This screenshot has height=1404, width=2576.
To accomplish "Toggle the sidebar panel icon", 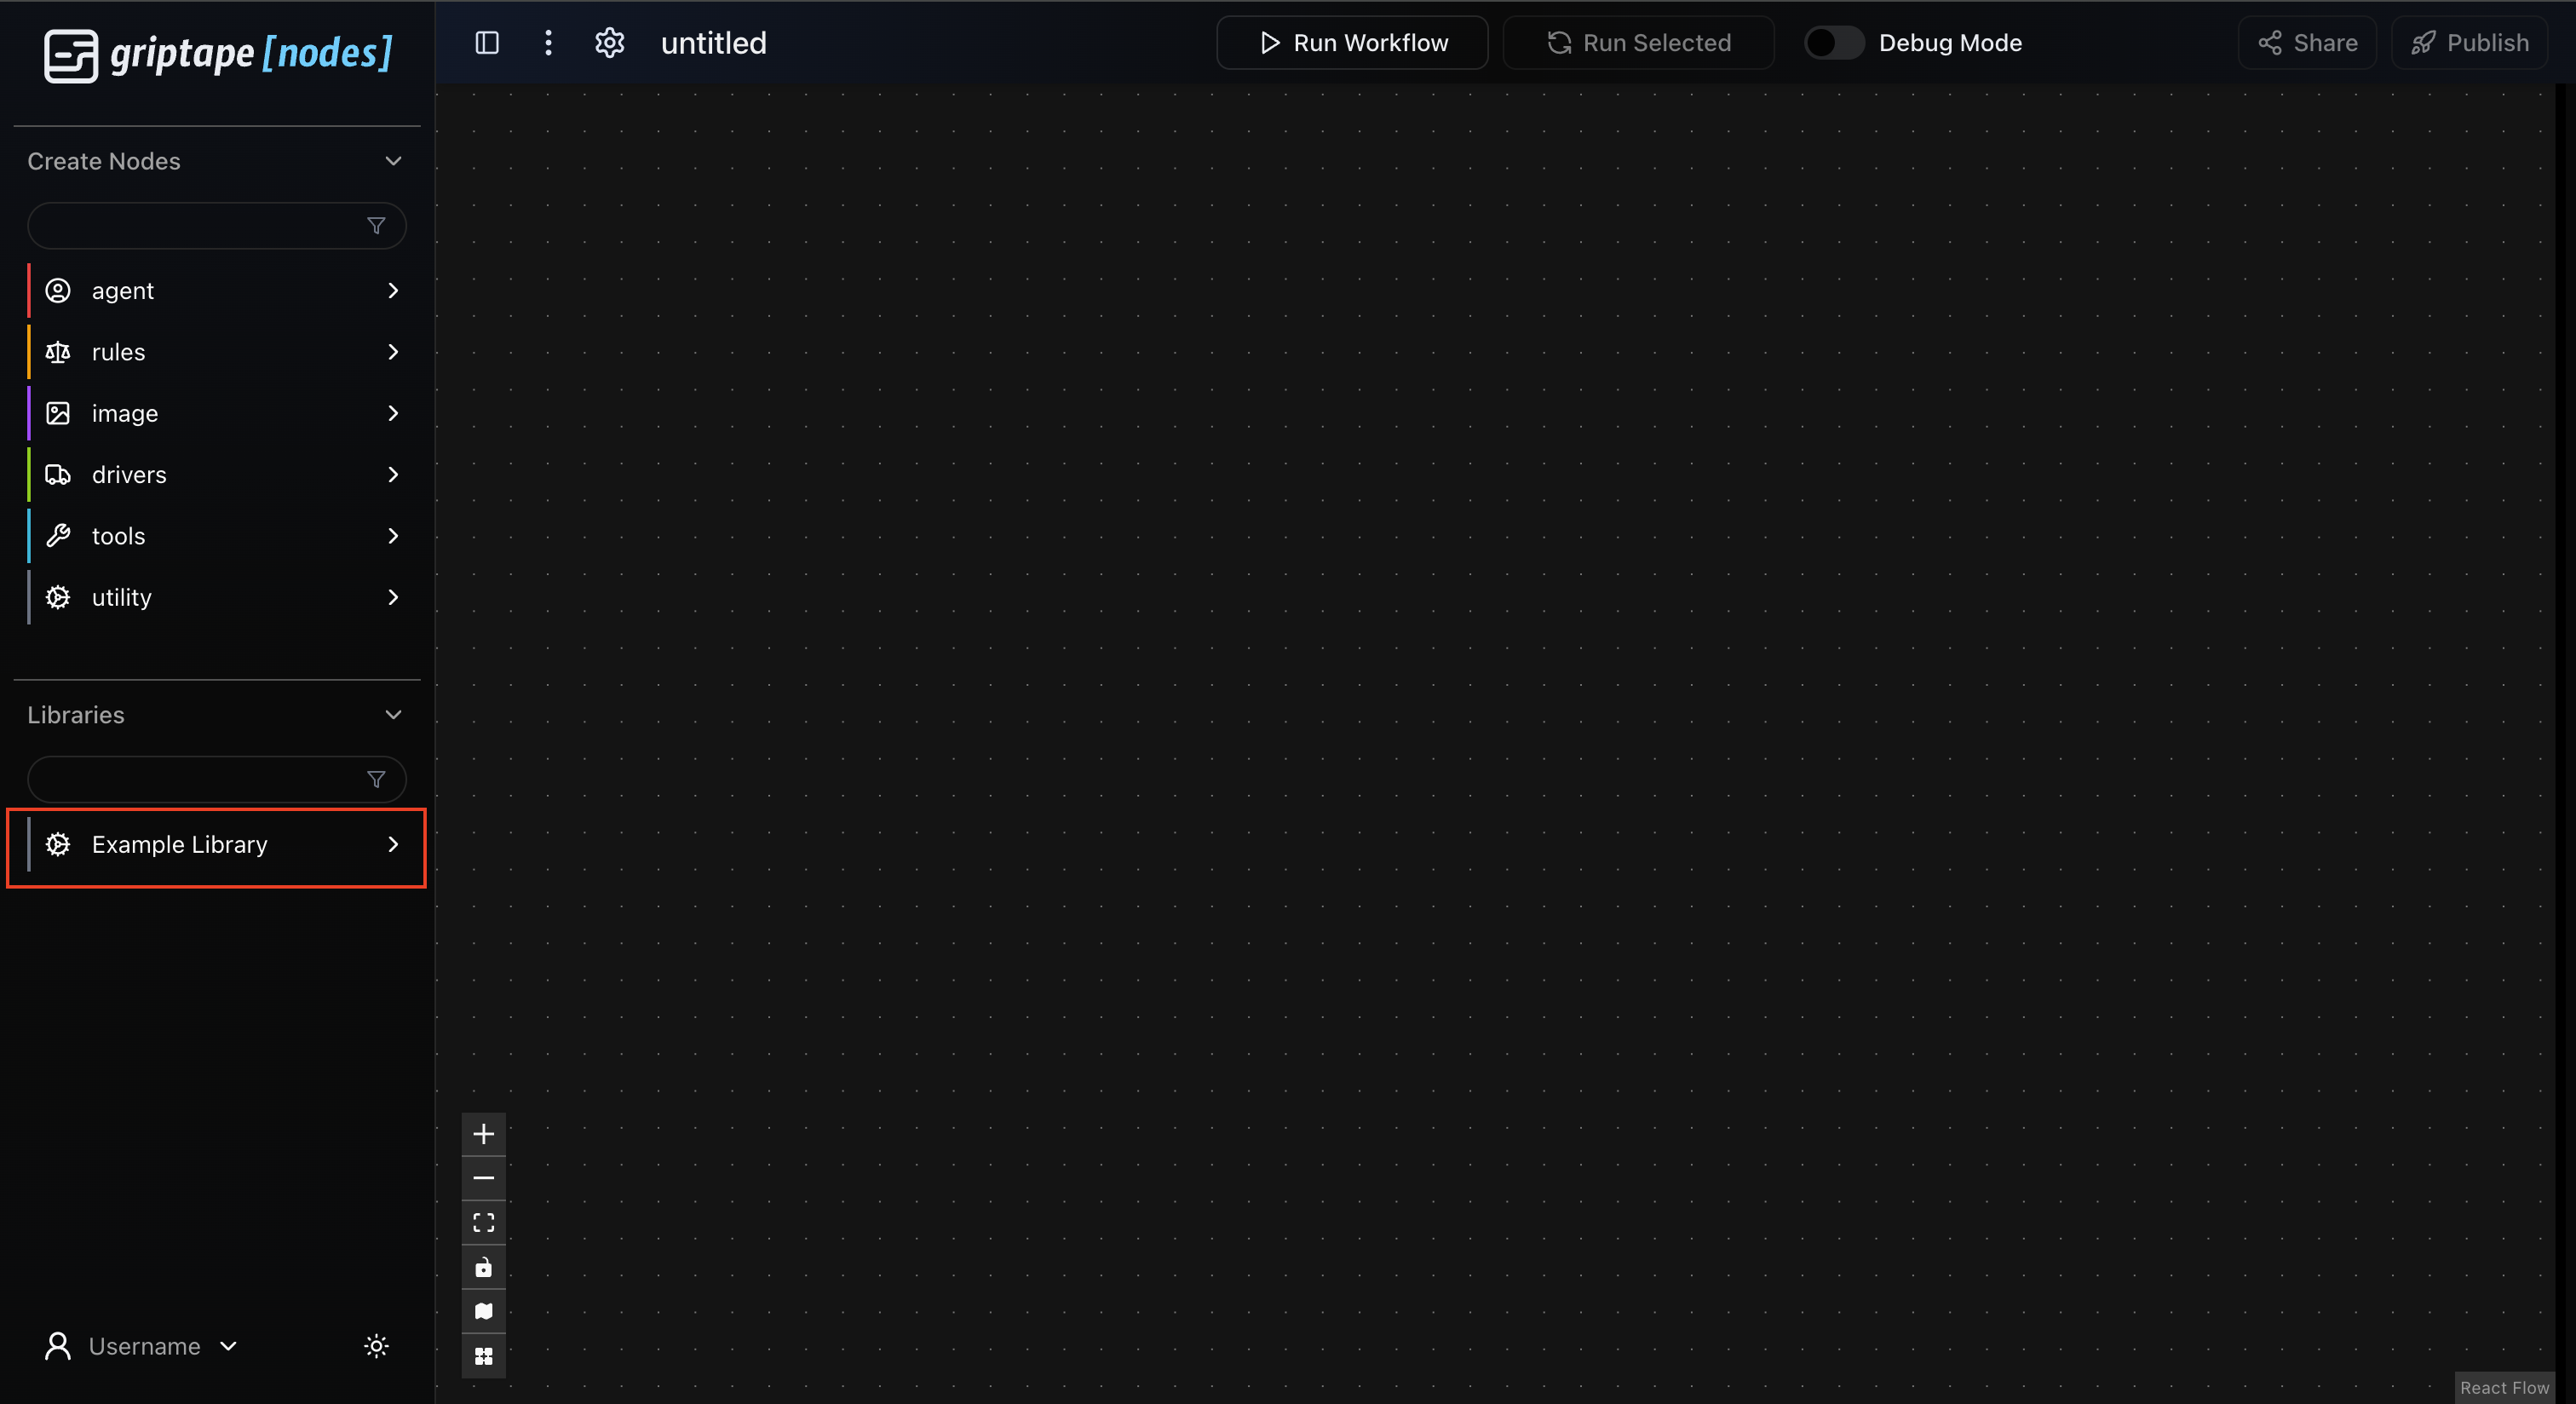I will (x=487, y=43).
